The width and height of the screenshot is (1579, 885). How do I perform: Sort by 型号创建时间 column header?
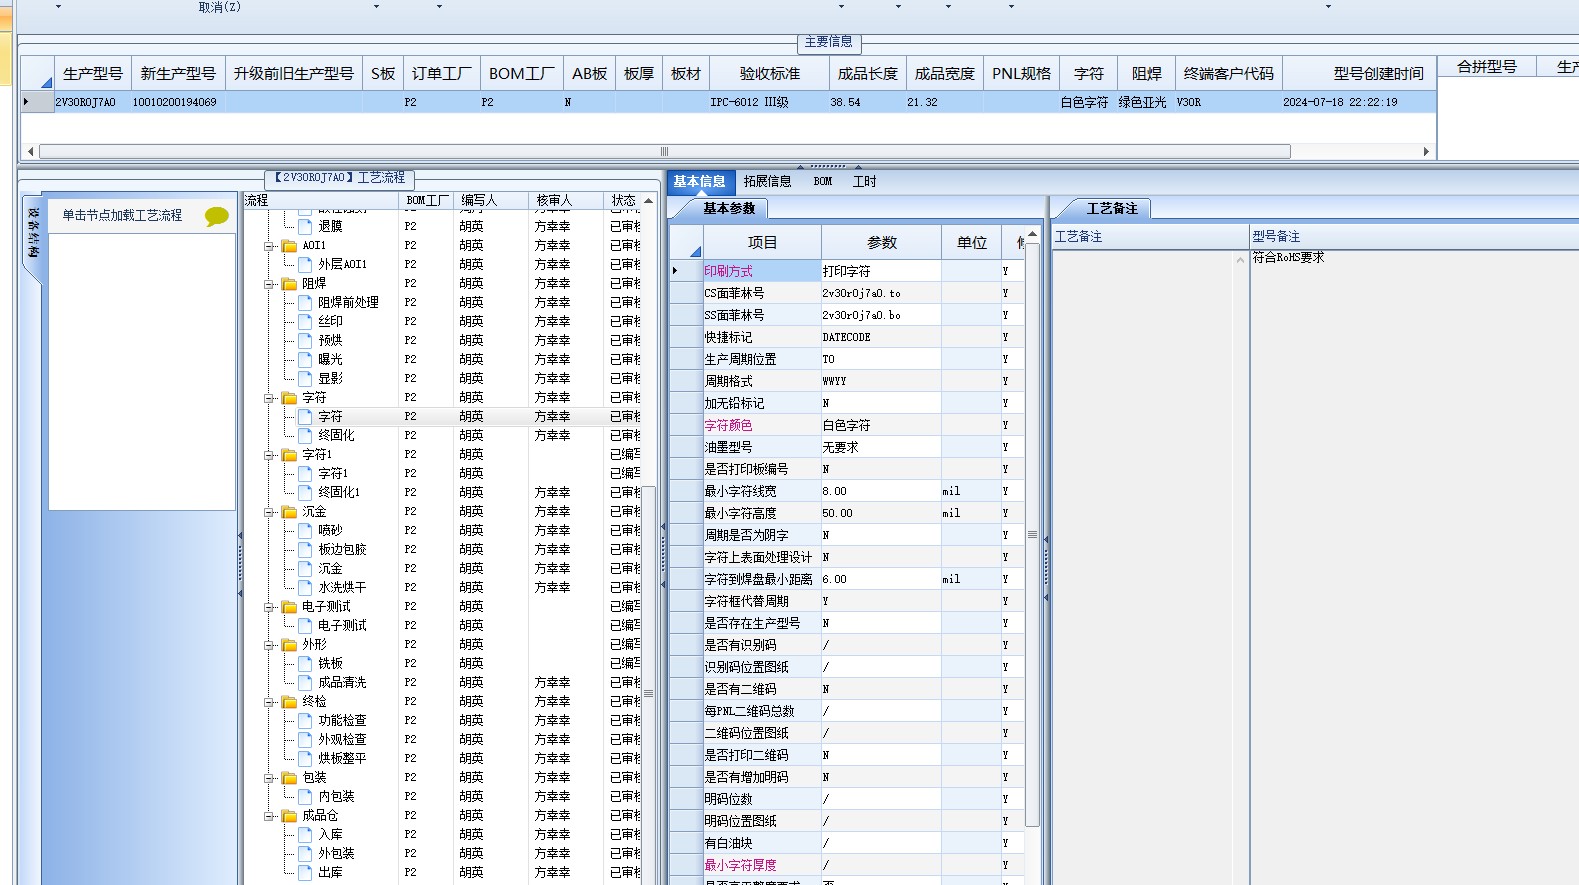(1360, 74)
